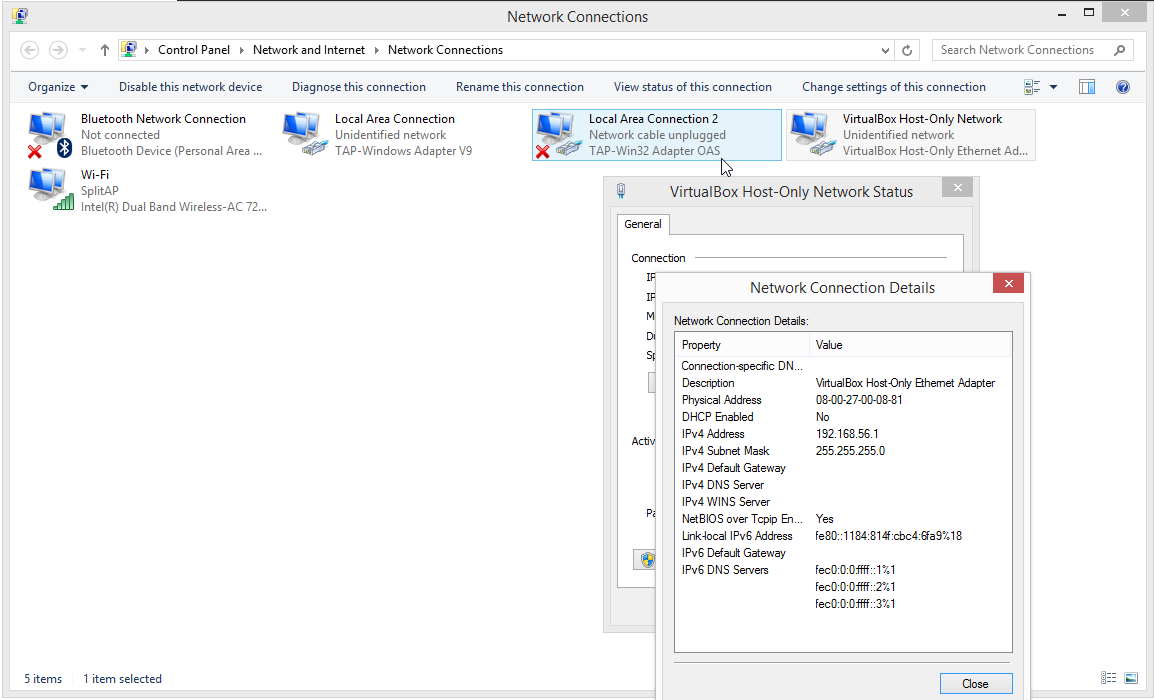Click the Value column header

911,344
